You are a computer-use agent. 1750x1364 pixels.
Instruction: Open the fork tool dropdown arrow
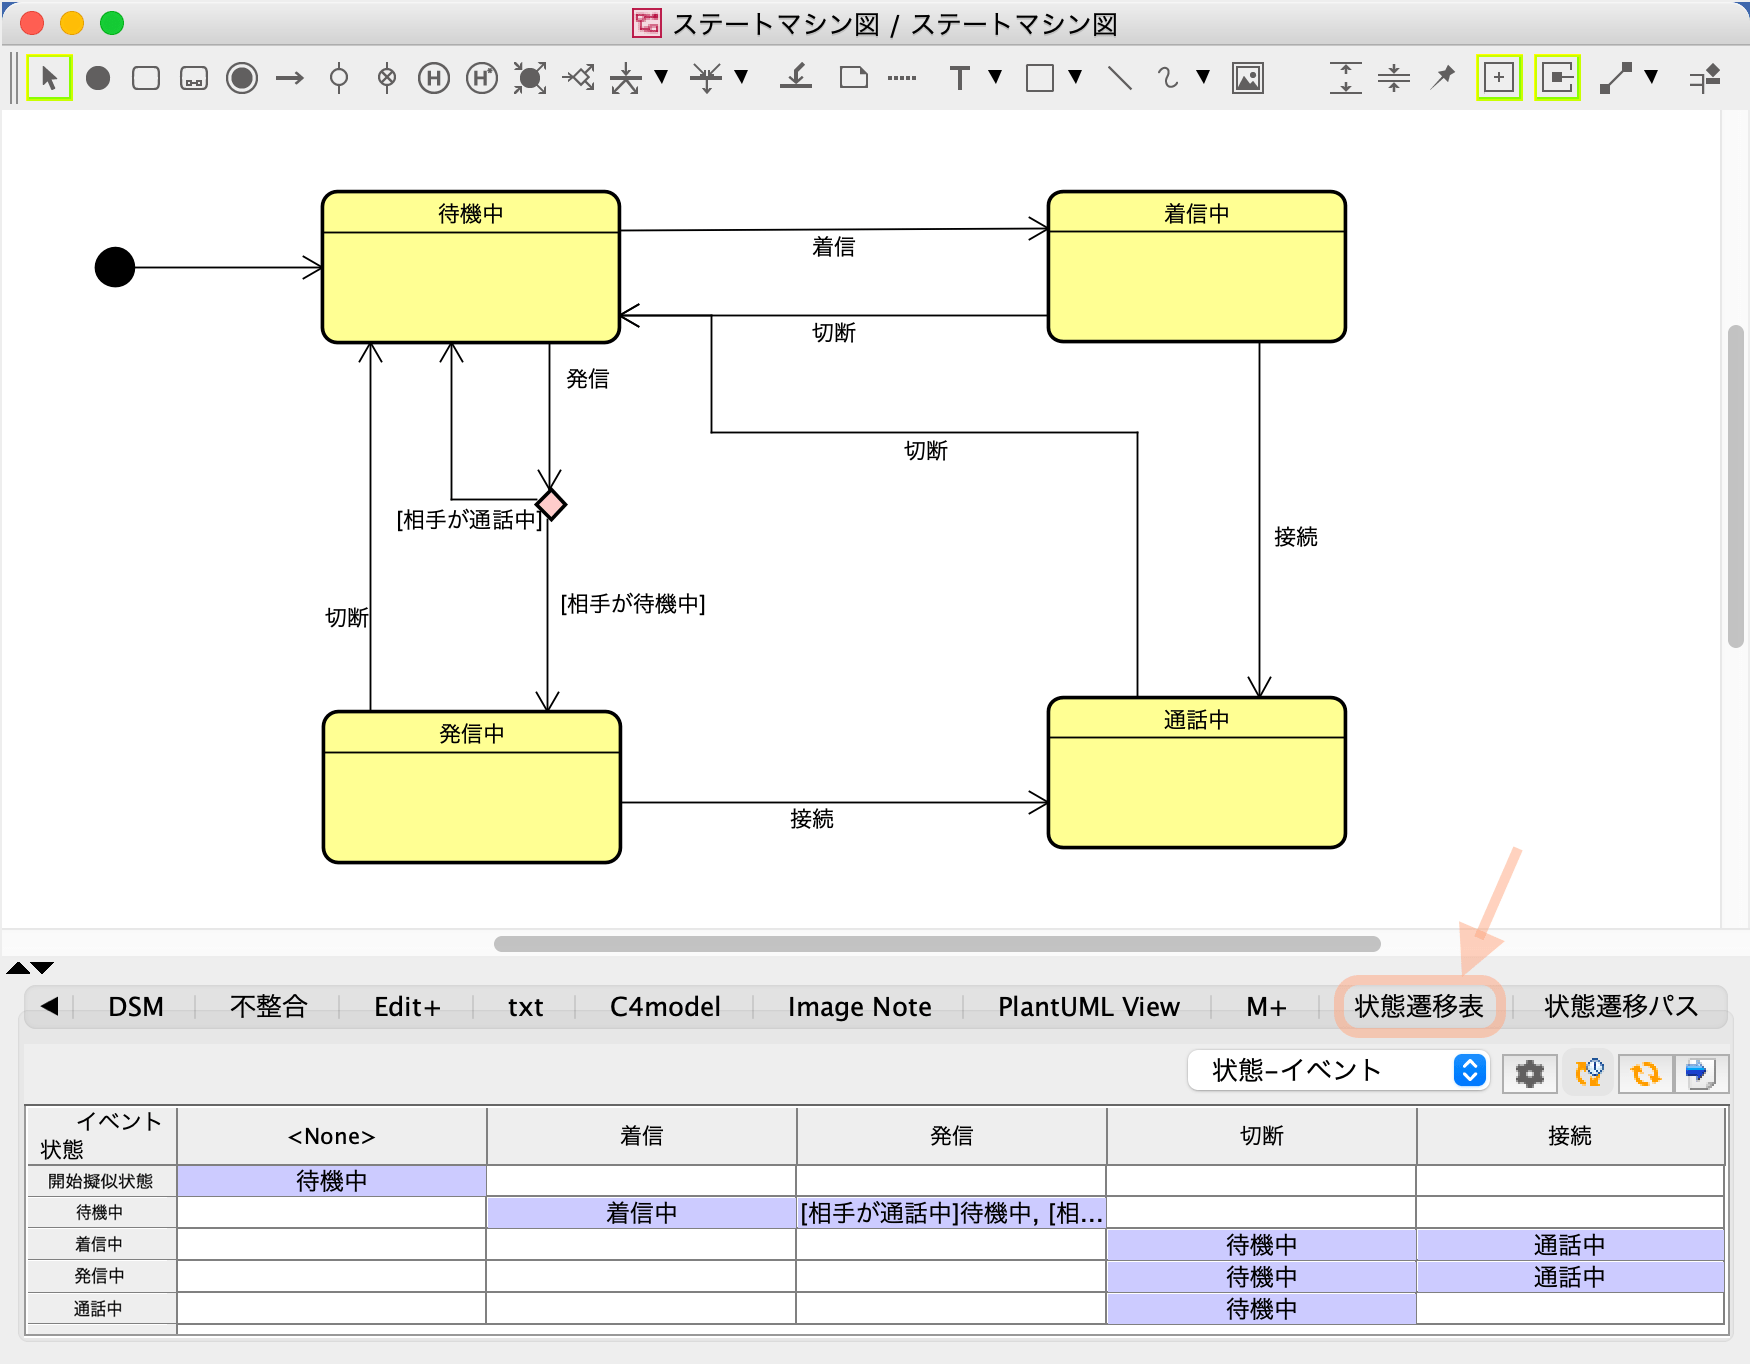[661, 77]
